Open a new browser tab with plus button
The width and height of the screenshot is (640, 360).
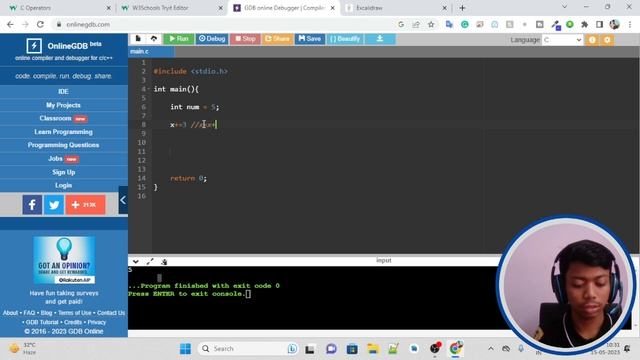462,8
